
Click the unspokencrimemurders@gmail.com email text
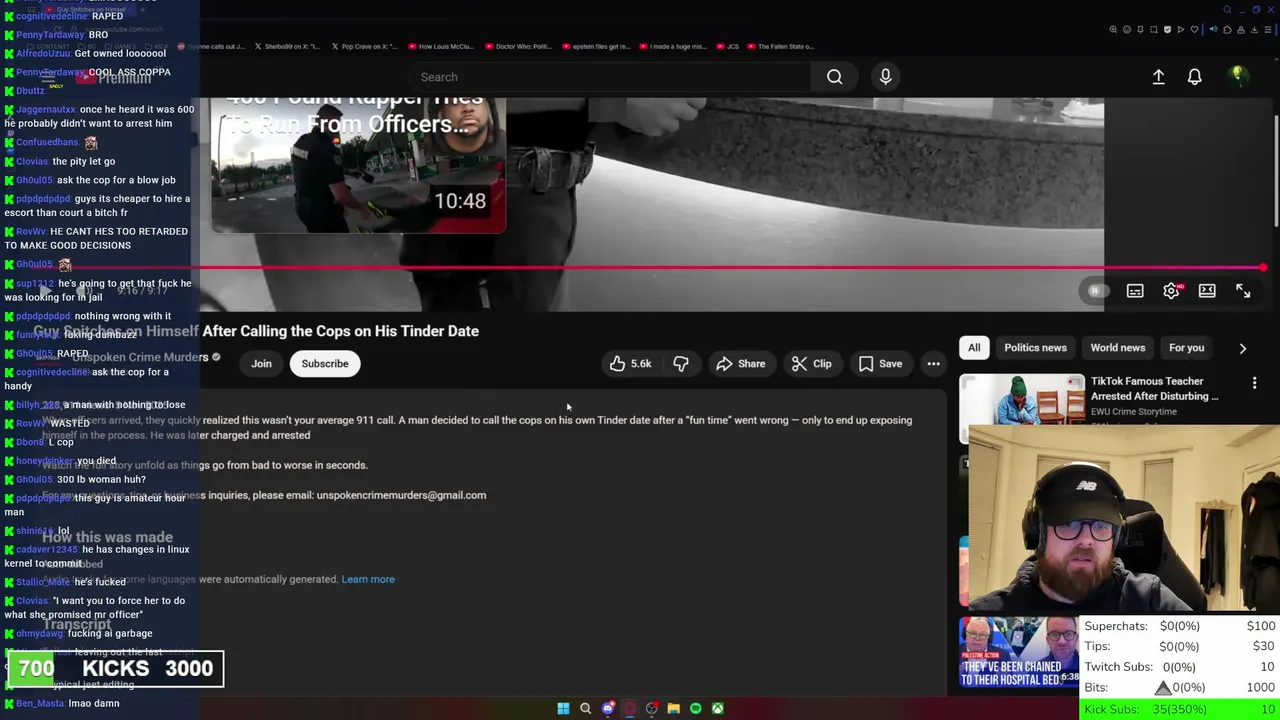pyautogui.click(x=401, y=495)
